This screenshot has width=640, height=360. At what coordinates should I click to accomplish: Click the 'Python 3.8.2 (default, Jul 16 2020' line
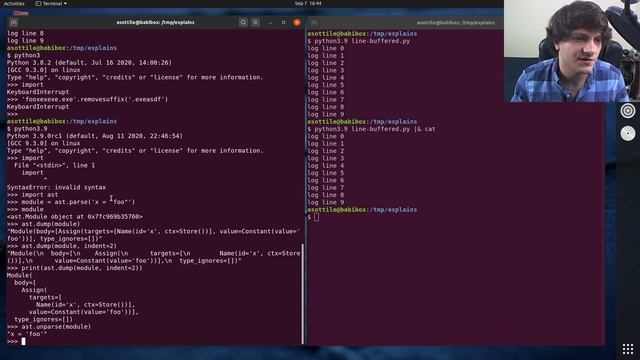[x=89, y=63]
